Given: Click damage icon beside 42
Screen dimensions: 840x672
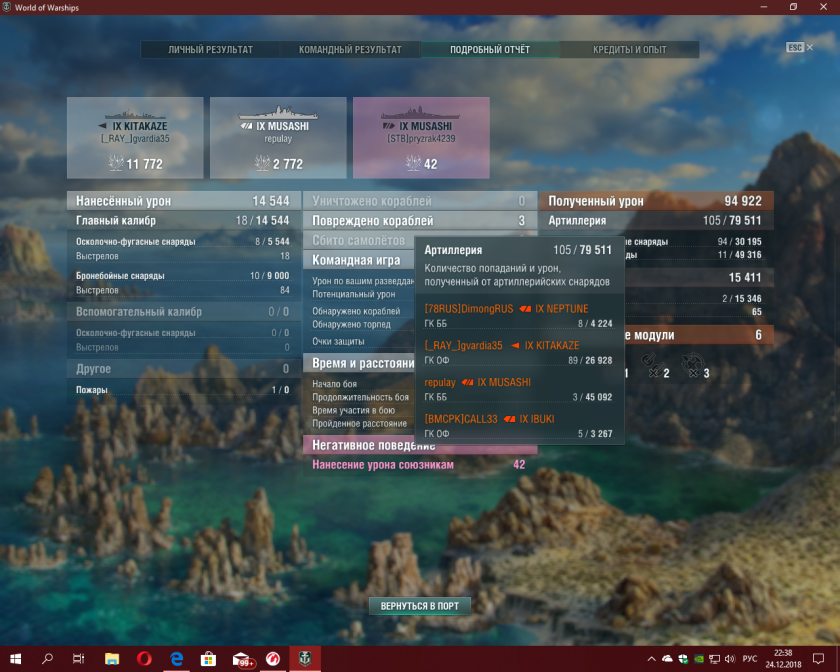Looking at the screenshot, I should click(x=413, y=163).
